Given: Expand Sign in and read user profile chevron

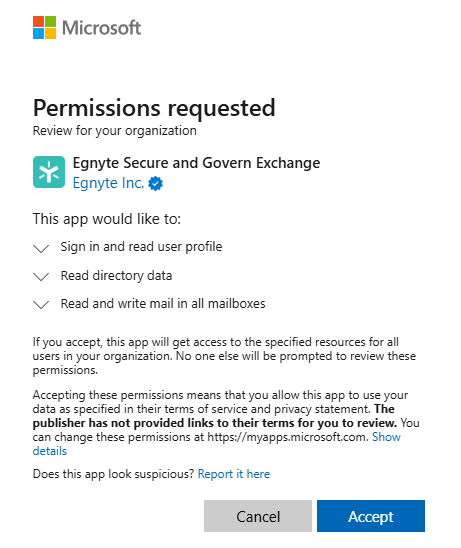Looking at the screenshot, I should point(41,248).
